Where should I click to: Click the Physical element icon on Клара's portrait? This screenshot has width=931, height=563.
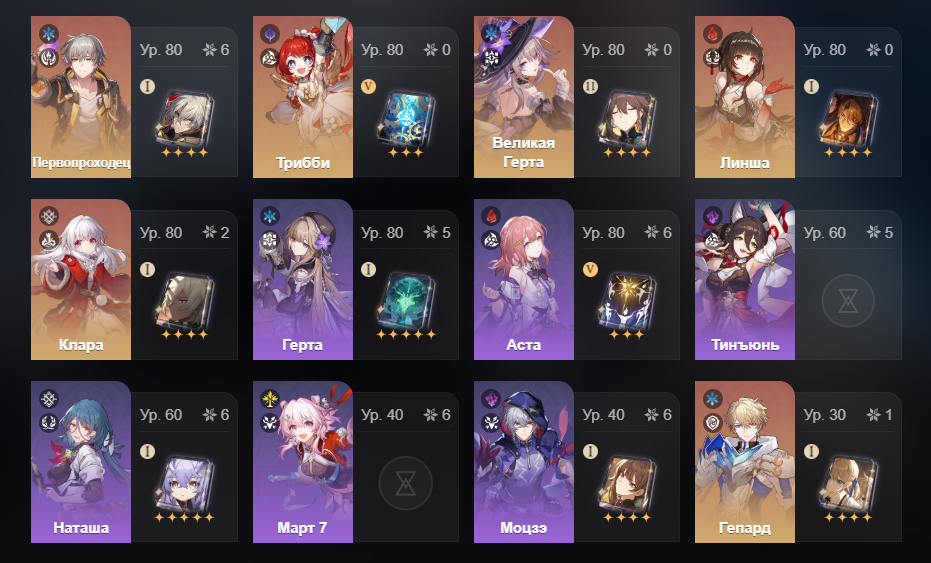pyautogui.click(x=49, y=216)
